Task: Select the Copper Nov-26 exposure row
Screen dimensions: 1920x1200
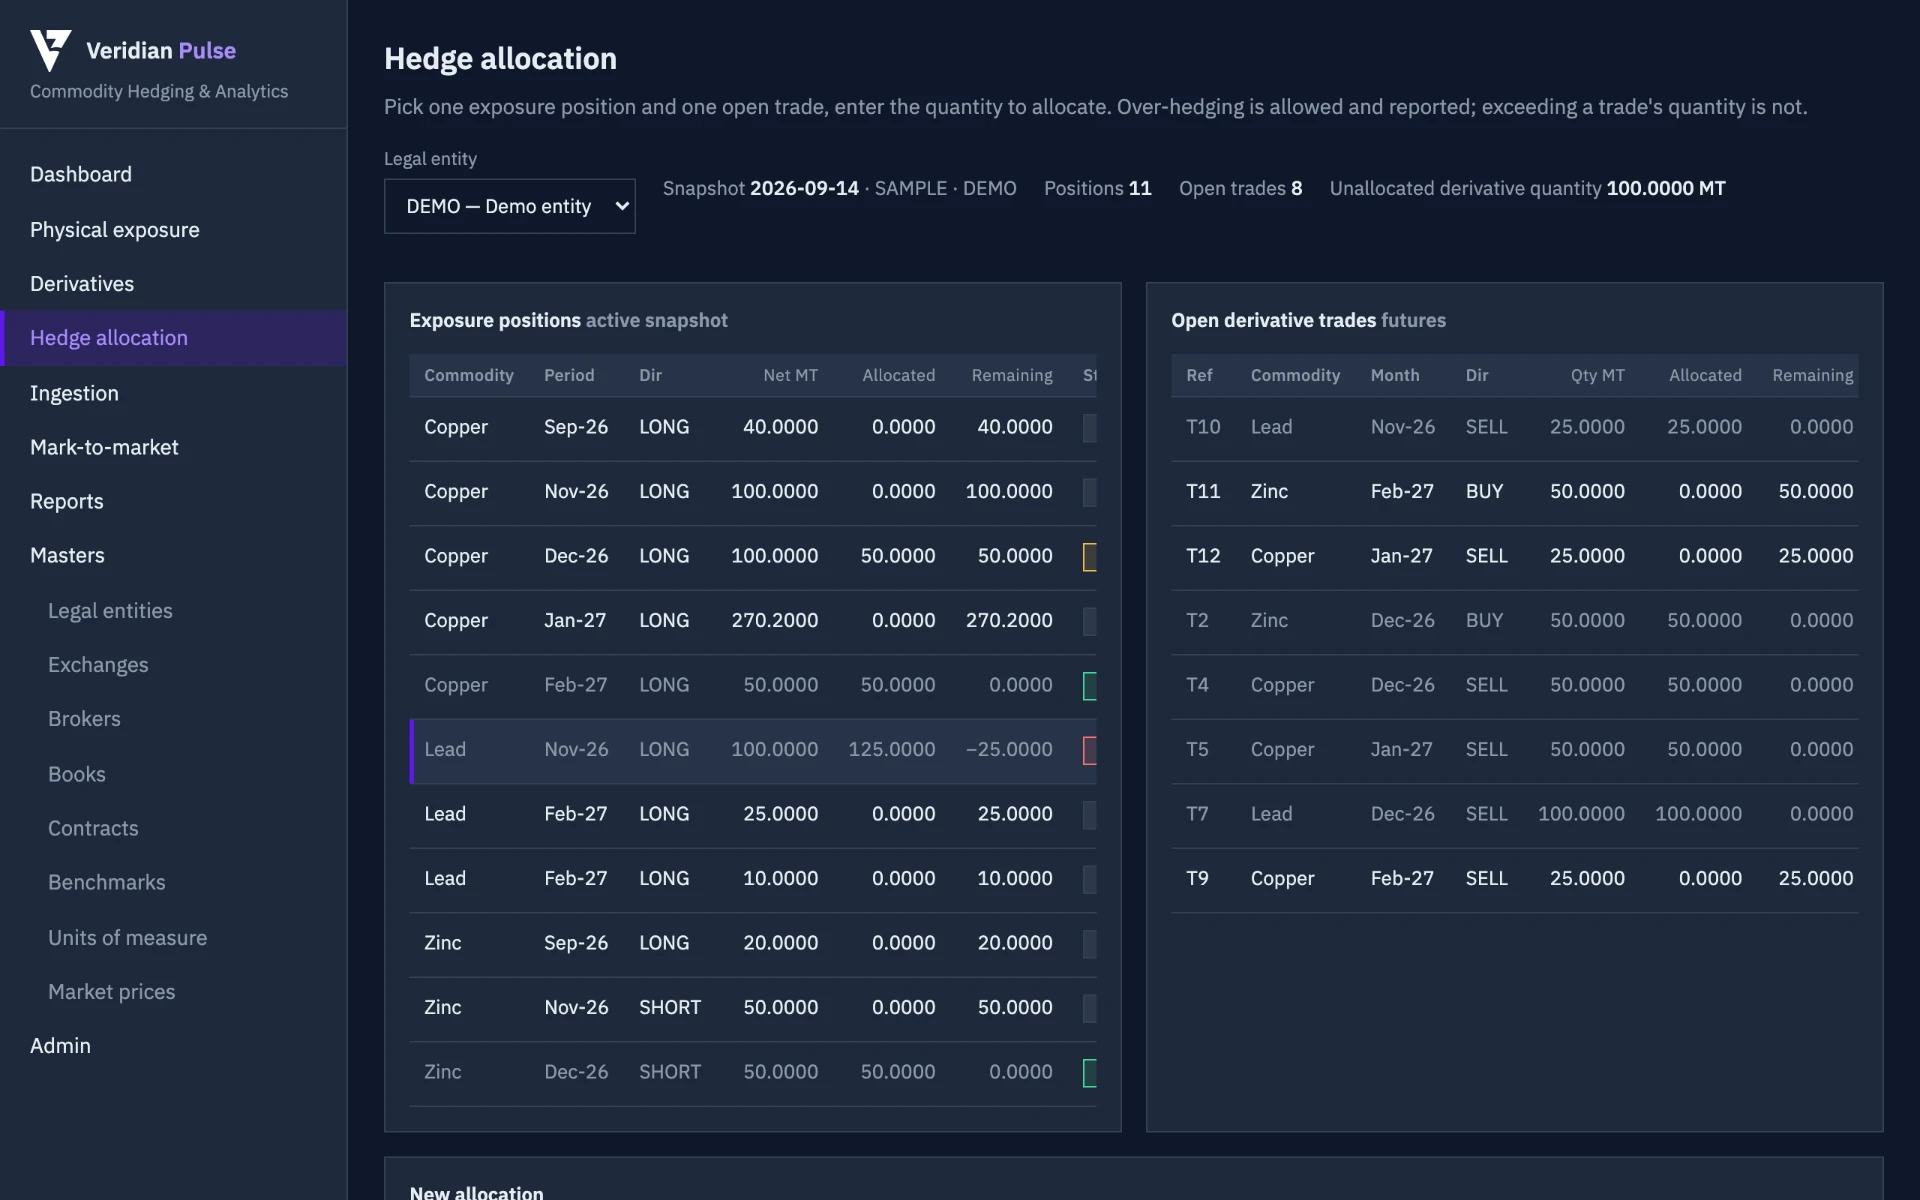Action: coord(752,493)
